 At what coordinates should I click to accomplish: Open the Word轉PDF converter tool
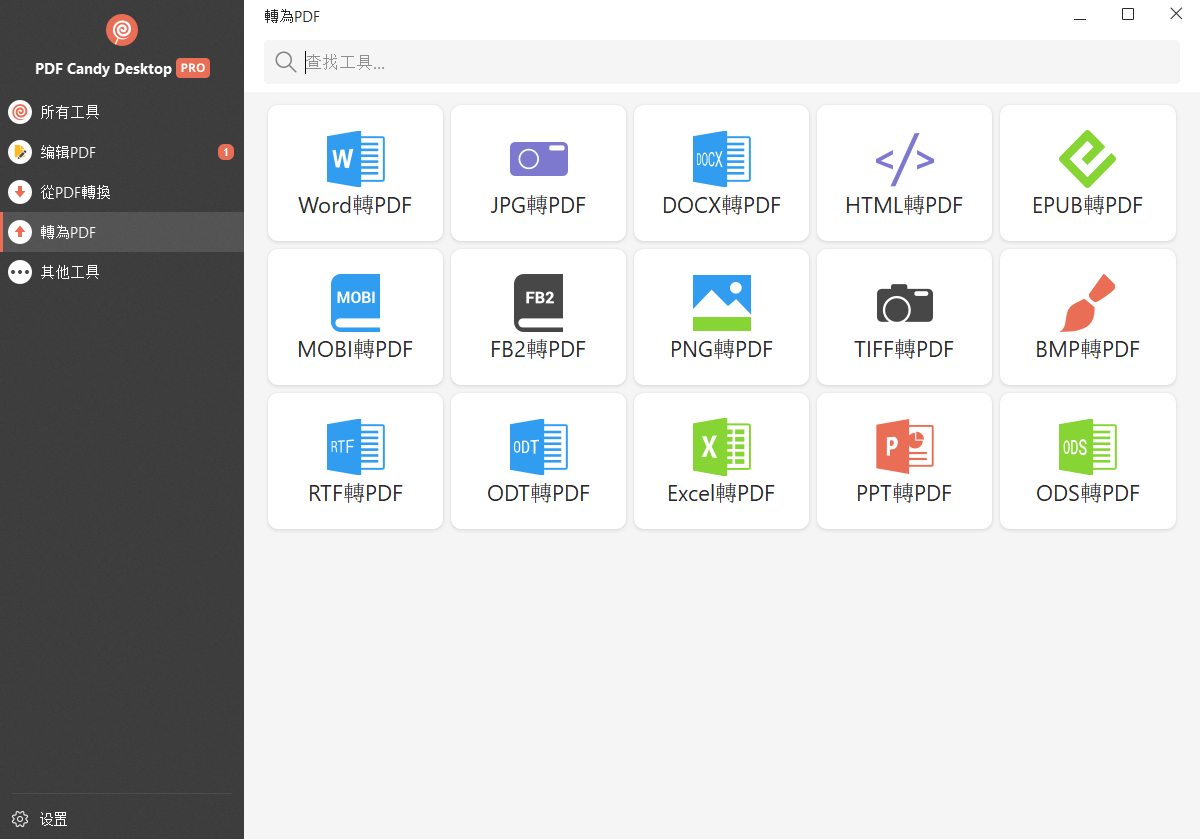355,173
